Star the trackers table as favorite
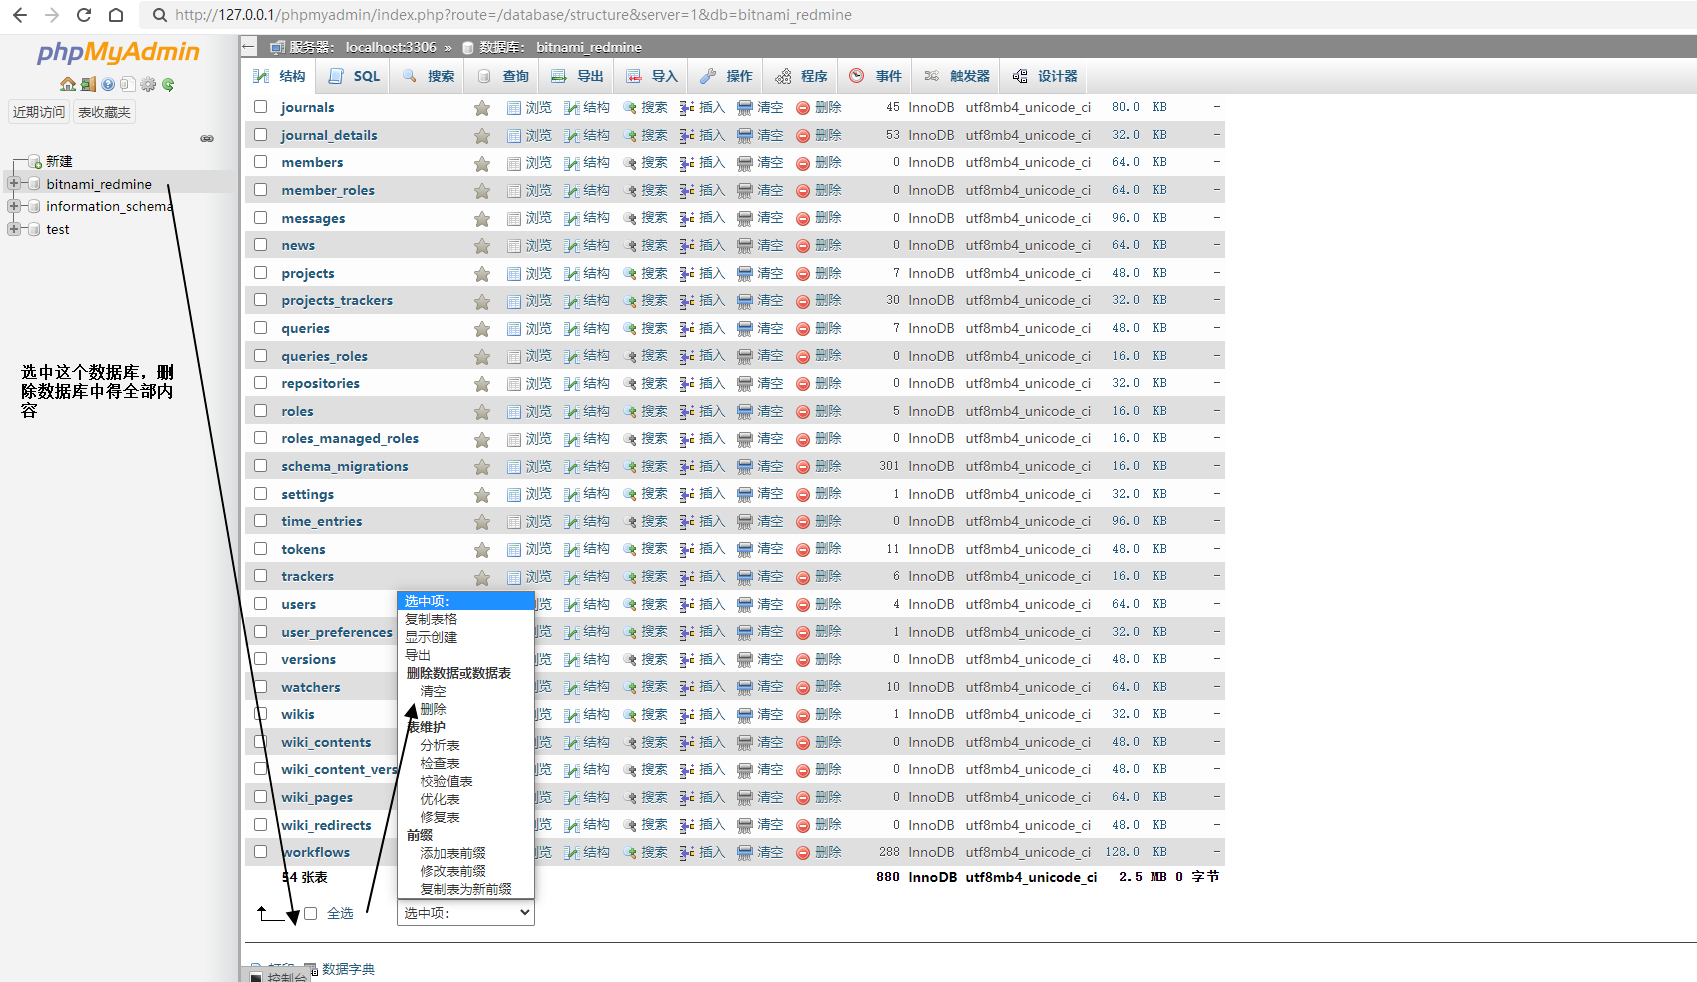Viewport: 1697px width, 982px height. tap(482, 577)
